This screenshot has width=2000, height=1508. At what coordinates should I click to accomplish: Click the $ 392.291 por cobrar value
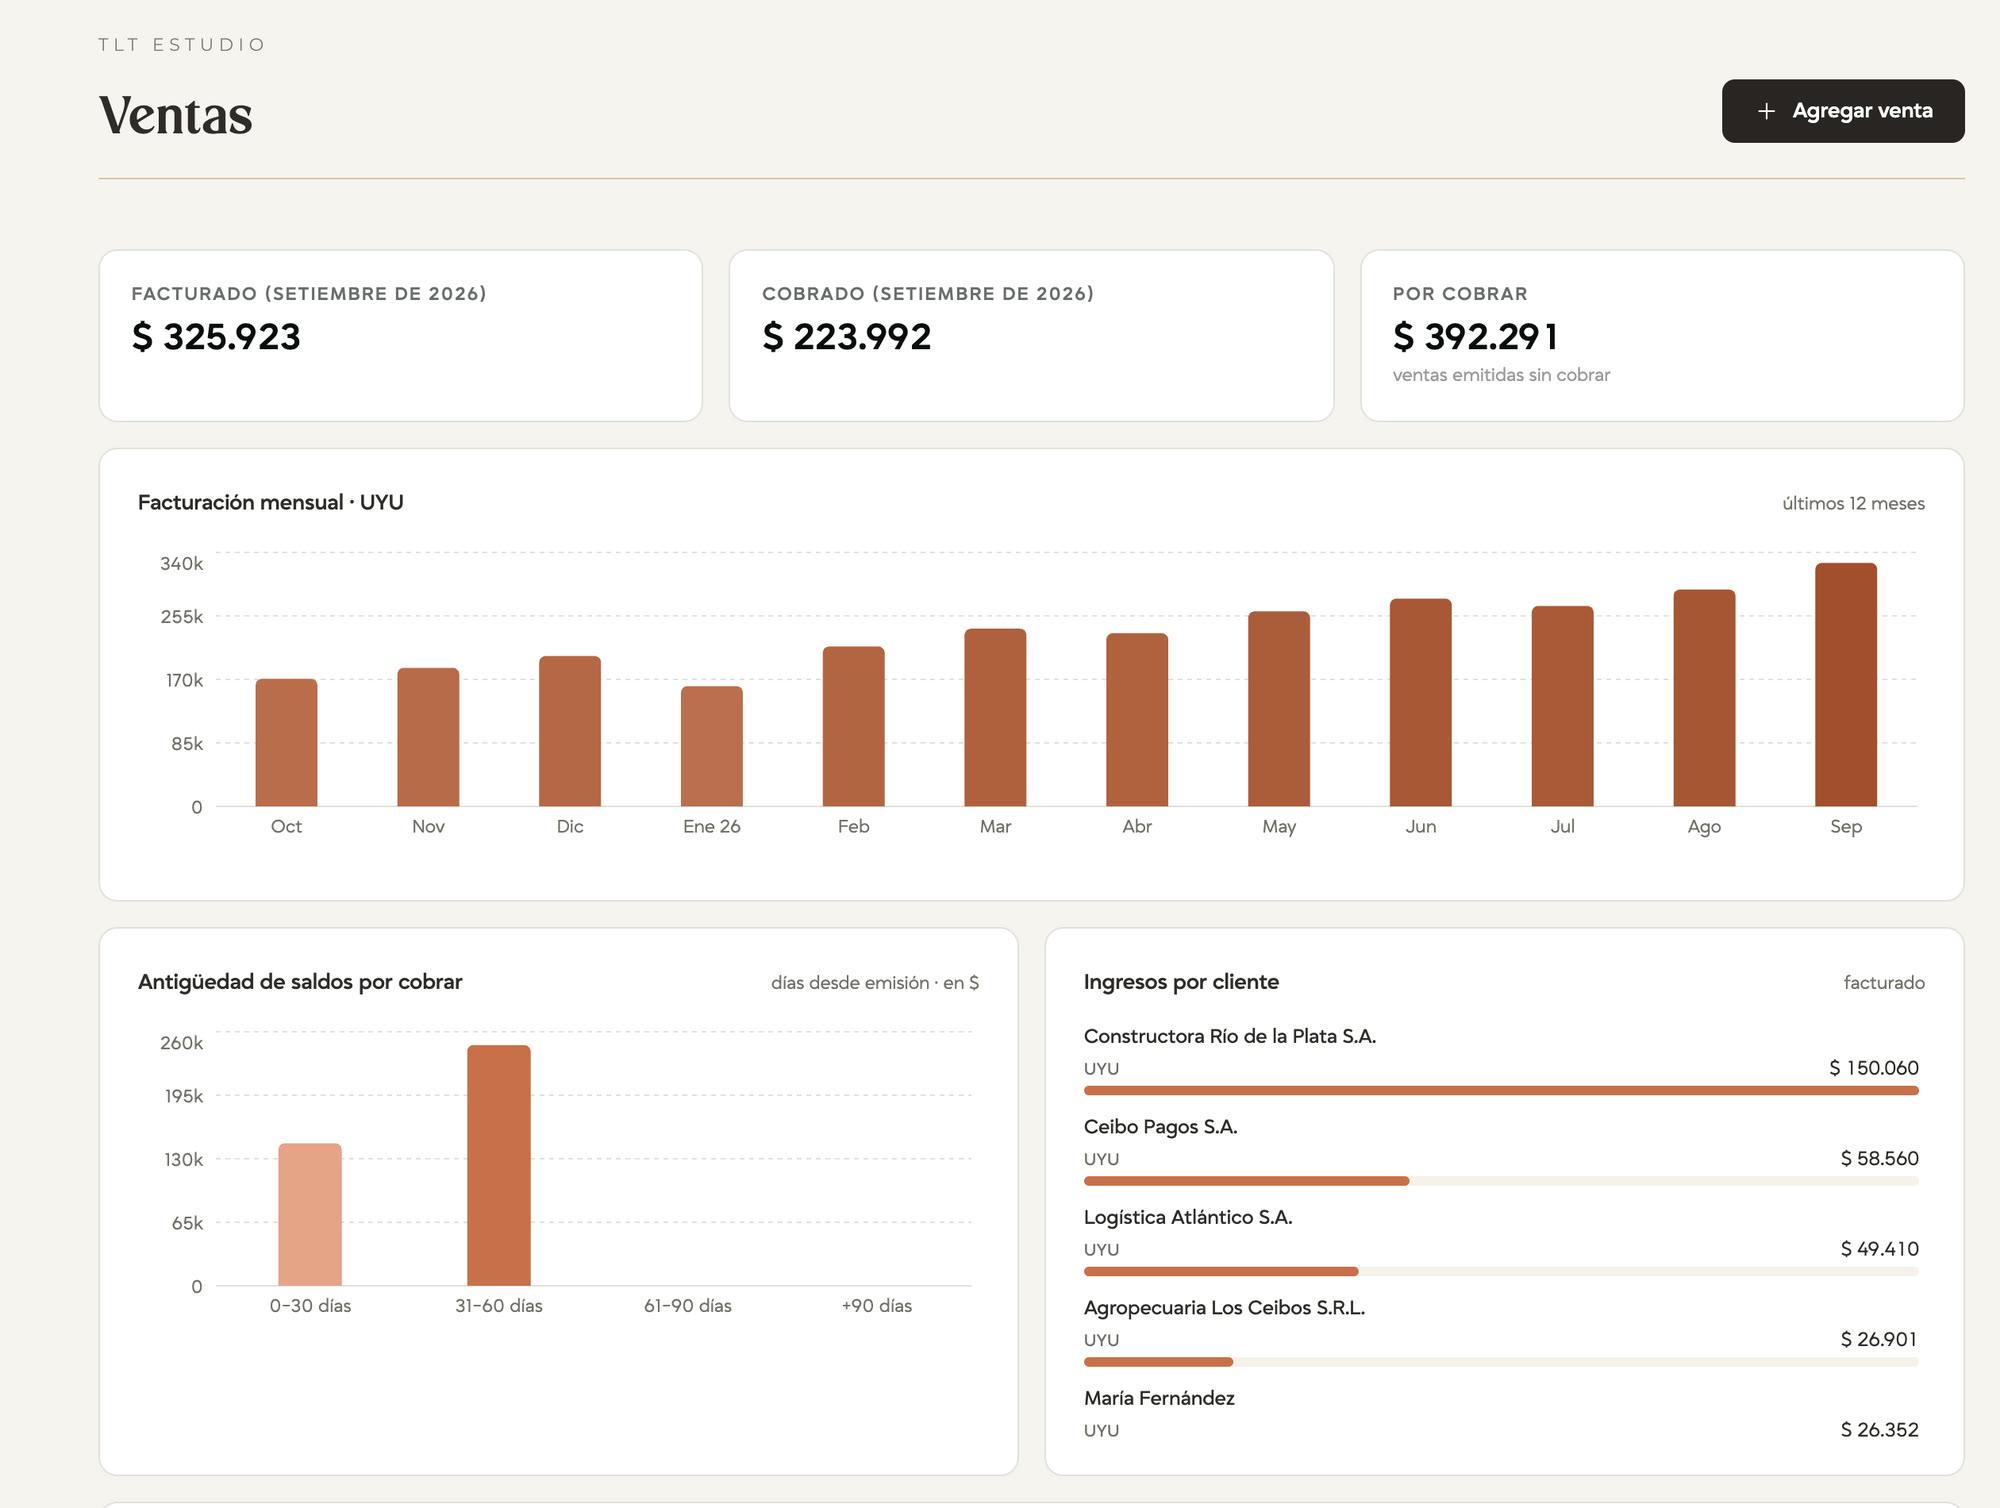(x=1476, y=337)
